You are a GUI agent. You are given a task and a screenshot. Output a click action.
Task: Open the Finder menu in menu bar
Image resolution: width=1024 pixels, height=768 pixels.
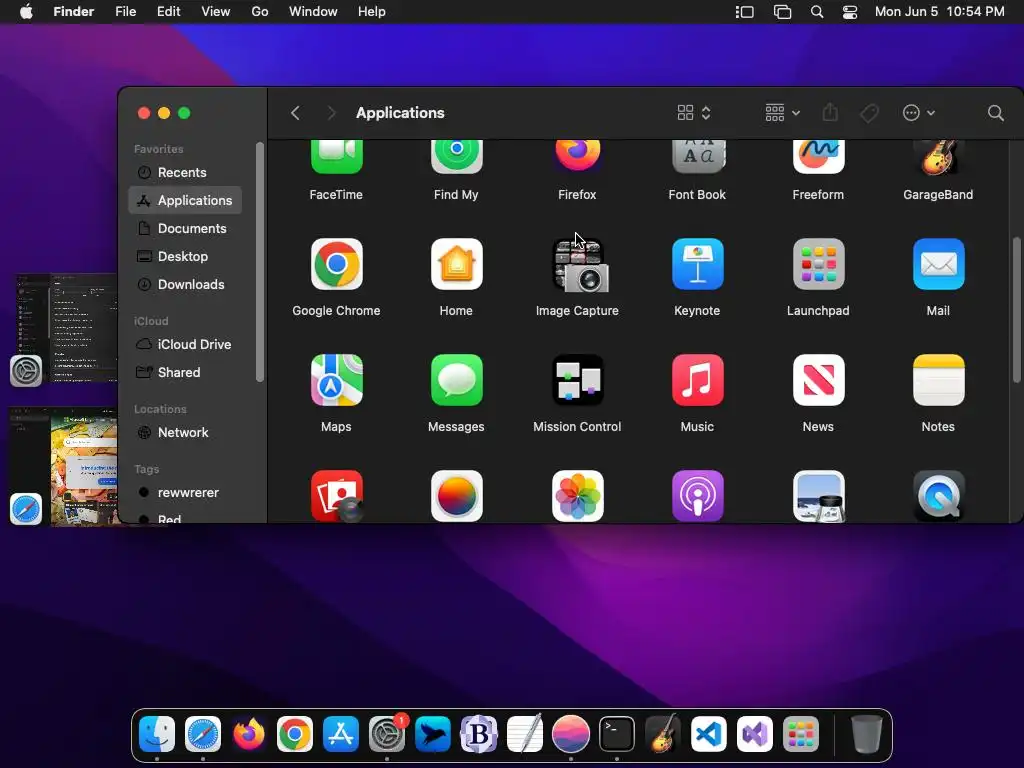click(73, 12)
